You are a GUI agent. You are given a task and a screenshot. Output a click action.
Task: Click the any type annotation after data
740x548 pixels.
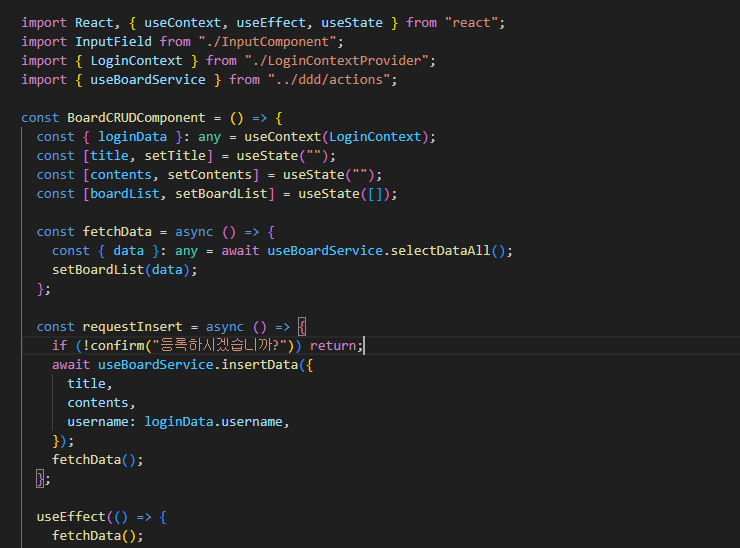[x=186, y=251]
